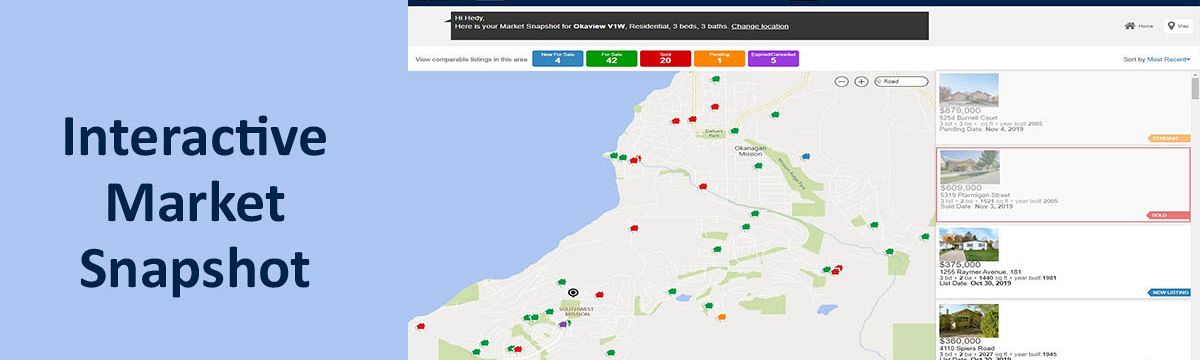Filter by Sold 20 listings
Image resolution: width=1200 pixels, height=360 pixels.
point(666,58)
